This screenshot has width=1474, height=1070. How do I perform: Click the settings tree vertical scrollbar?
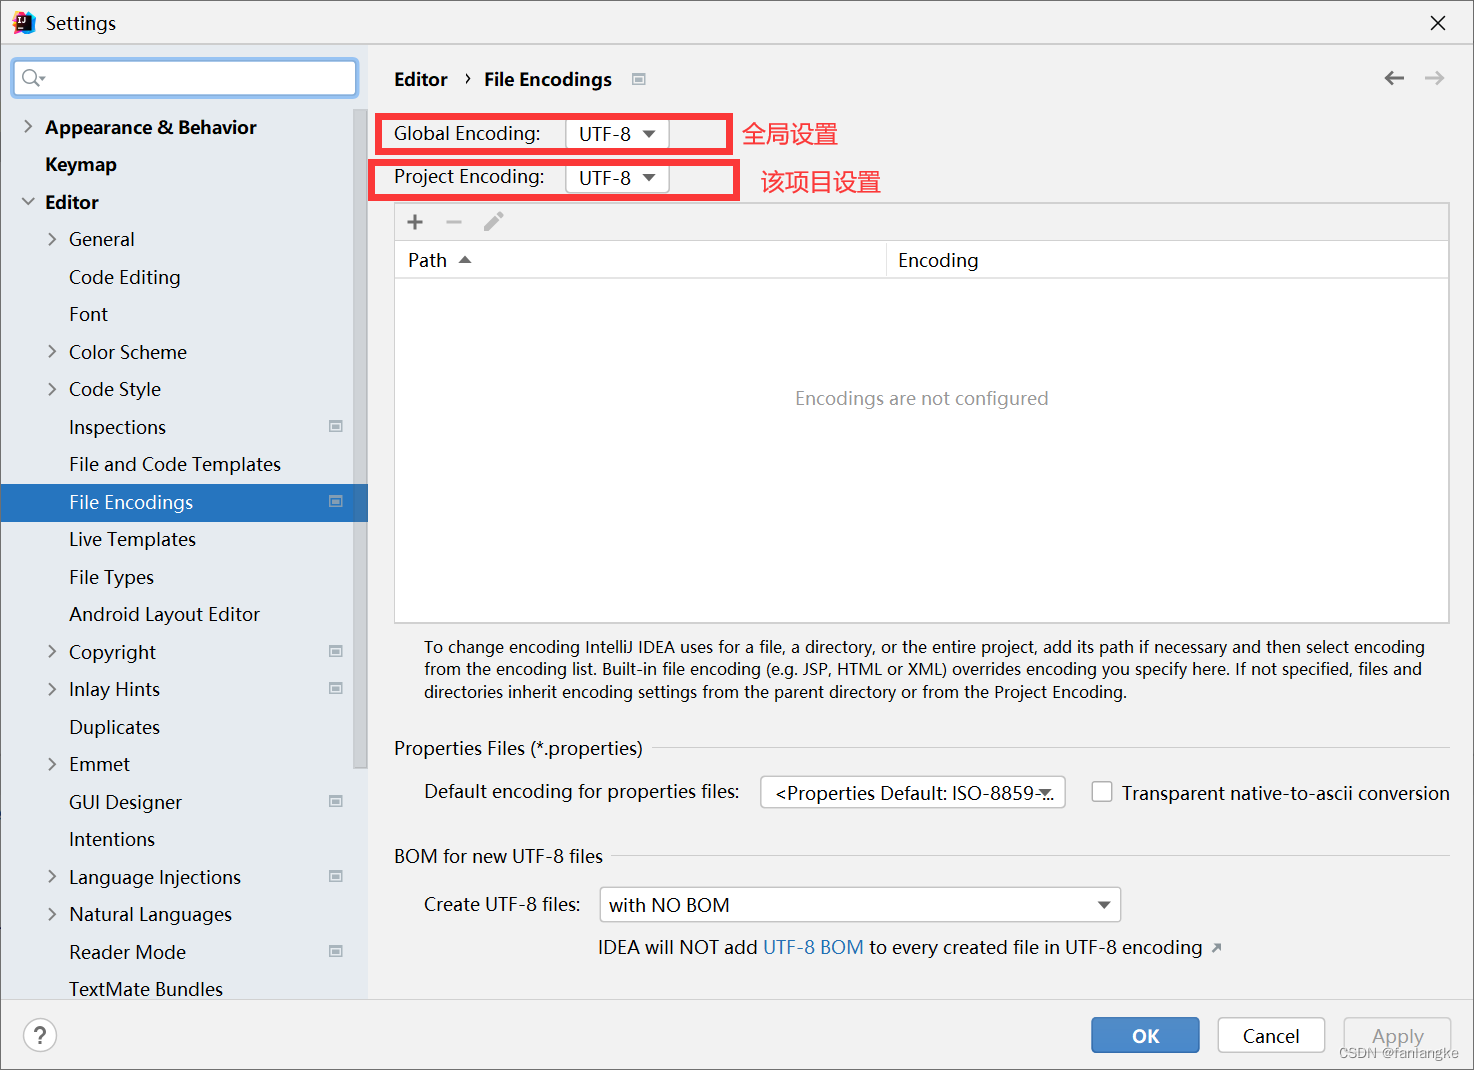coord(360,438)
